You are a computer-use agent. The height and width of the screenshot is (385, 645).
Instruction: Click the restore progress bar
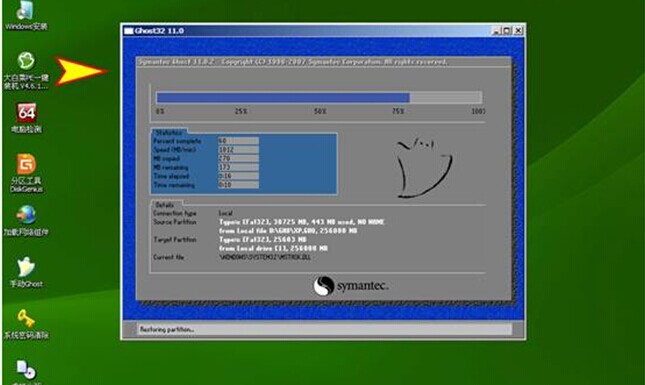[x=319, y=97]
